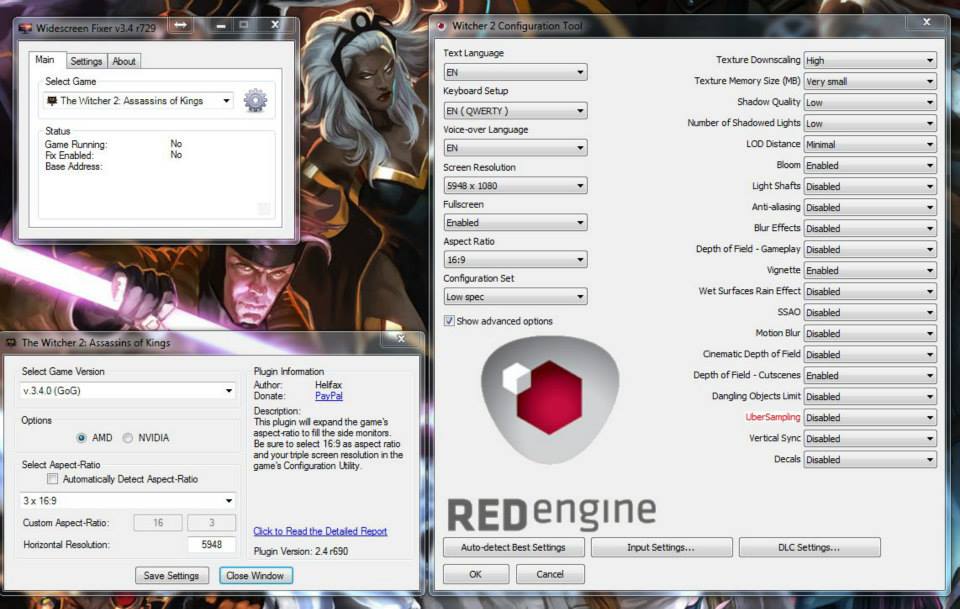This screenshot has height=609, width=960.
Task: Open the Depth of Field - Cutscenes dropdown
Action: (x=870, y=375)
